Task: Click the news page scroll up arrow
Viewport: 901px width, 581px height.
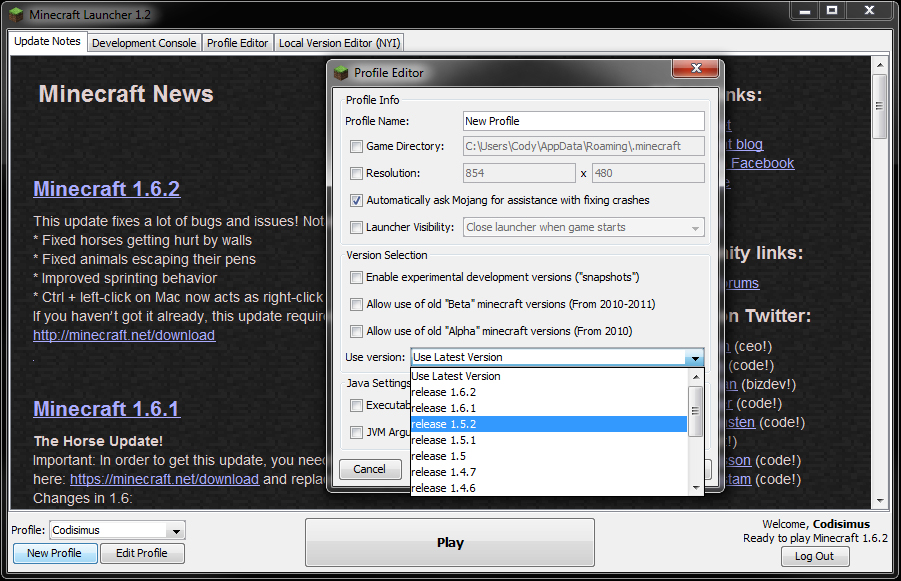Action: pos(879,65)
